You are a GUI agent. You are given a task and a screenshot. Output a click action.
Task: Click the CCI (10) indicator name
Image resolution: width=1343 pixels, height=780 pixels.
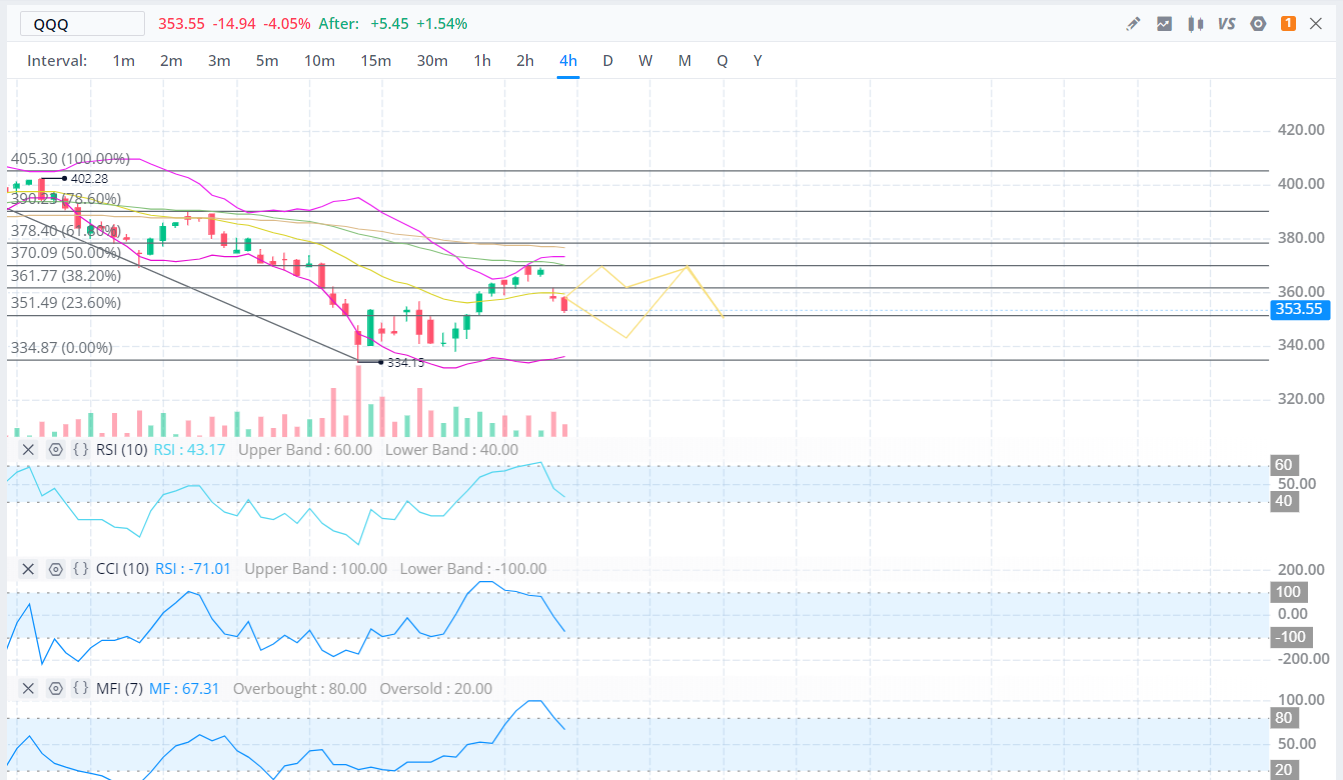click(x=122, y=569)
